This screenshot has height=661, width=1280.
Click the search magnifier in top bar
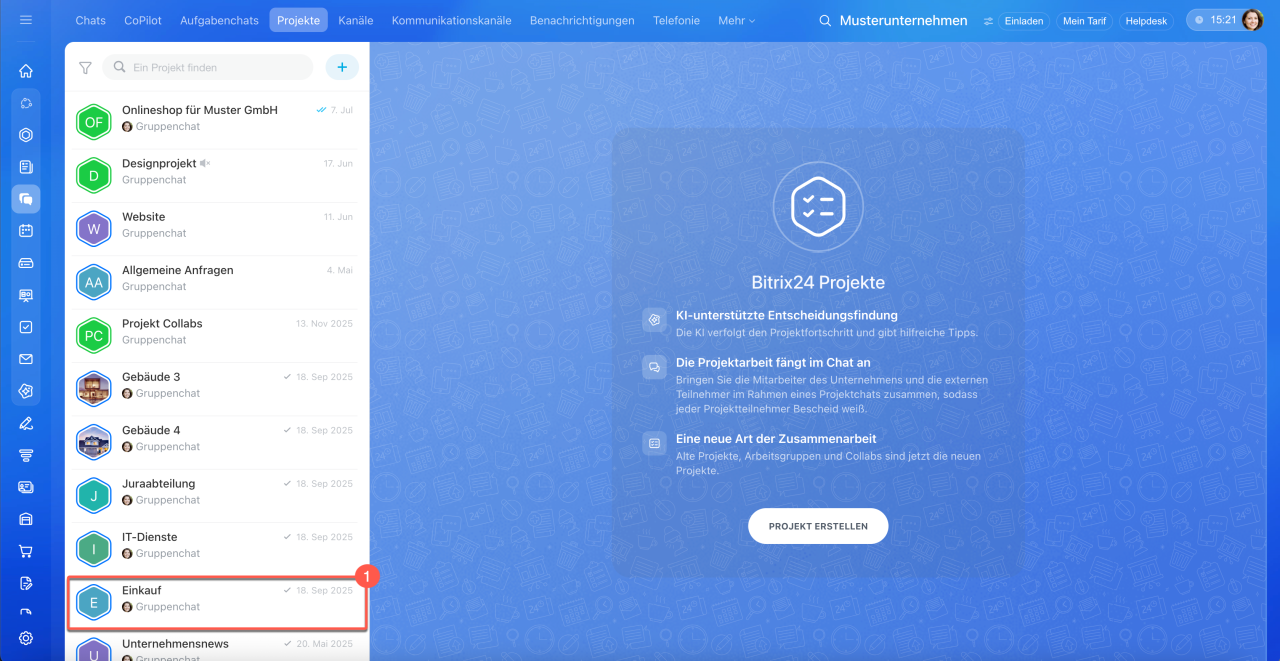tap(825, 20)
